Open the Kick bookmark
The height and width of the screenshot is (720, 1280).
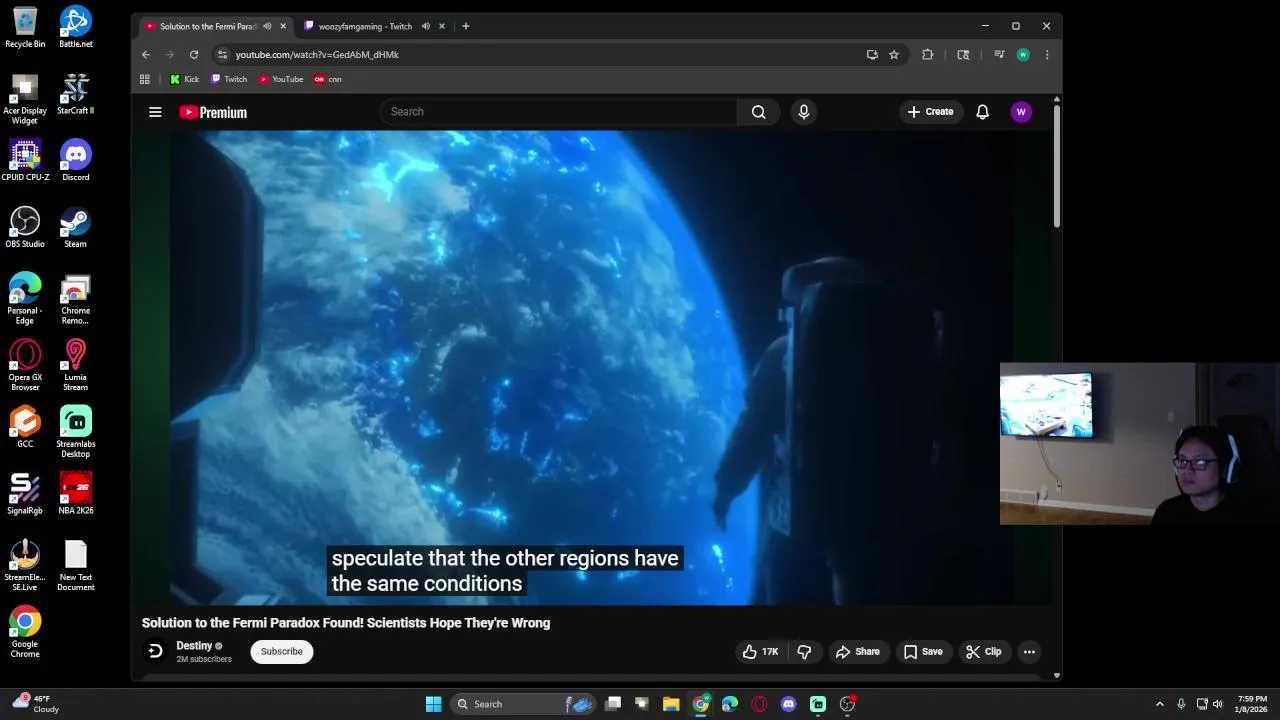[x=184, y=79]
